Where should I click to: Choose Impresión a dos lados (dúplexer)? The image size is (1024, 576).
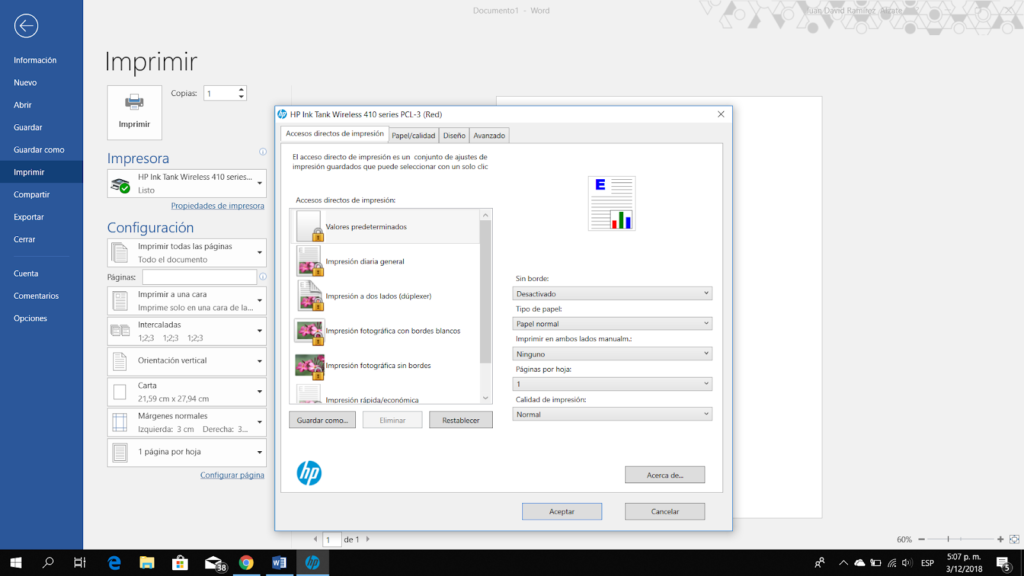[x=385, y=296]
